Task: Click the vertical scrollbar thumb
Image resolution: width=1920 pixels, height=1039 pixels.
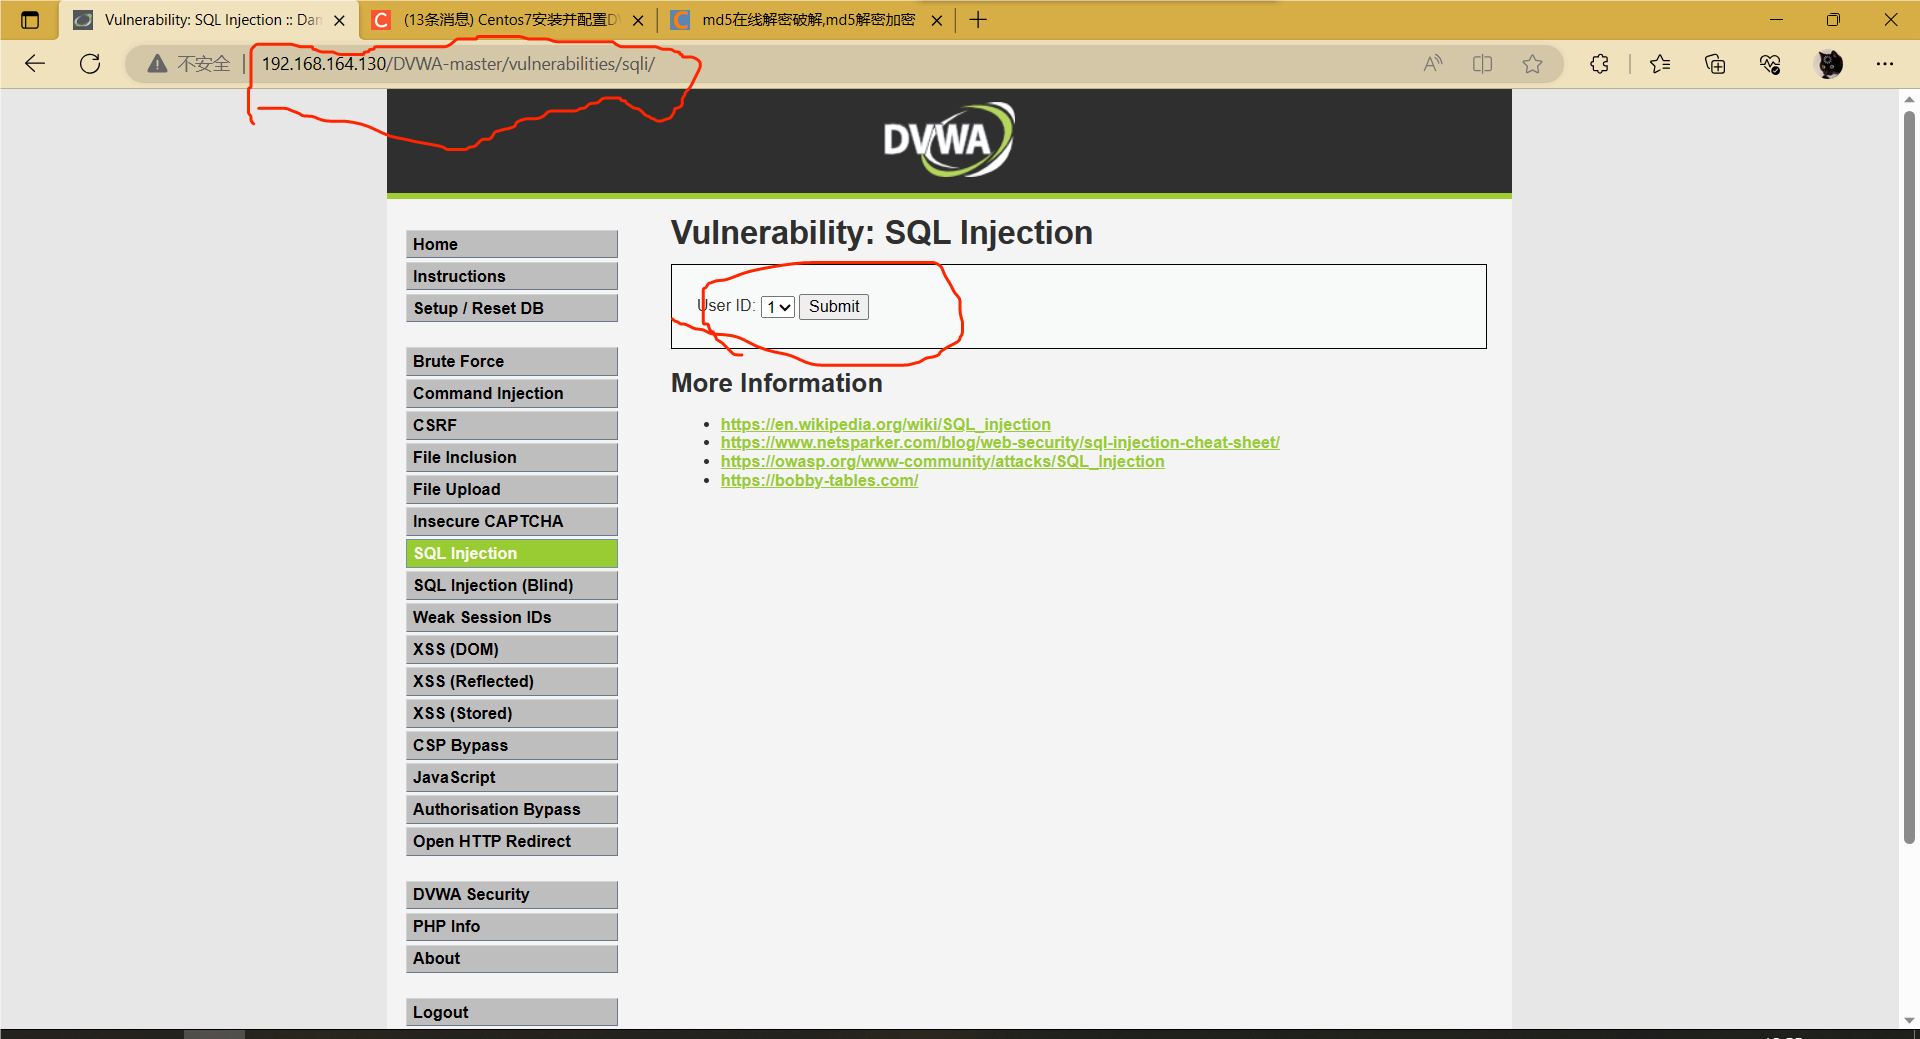Action: 1909,478
